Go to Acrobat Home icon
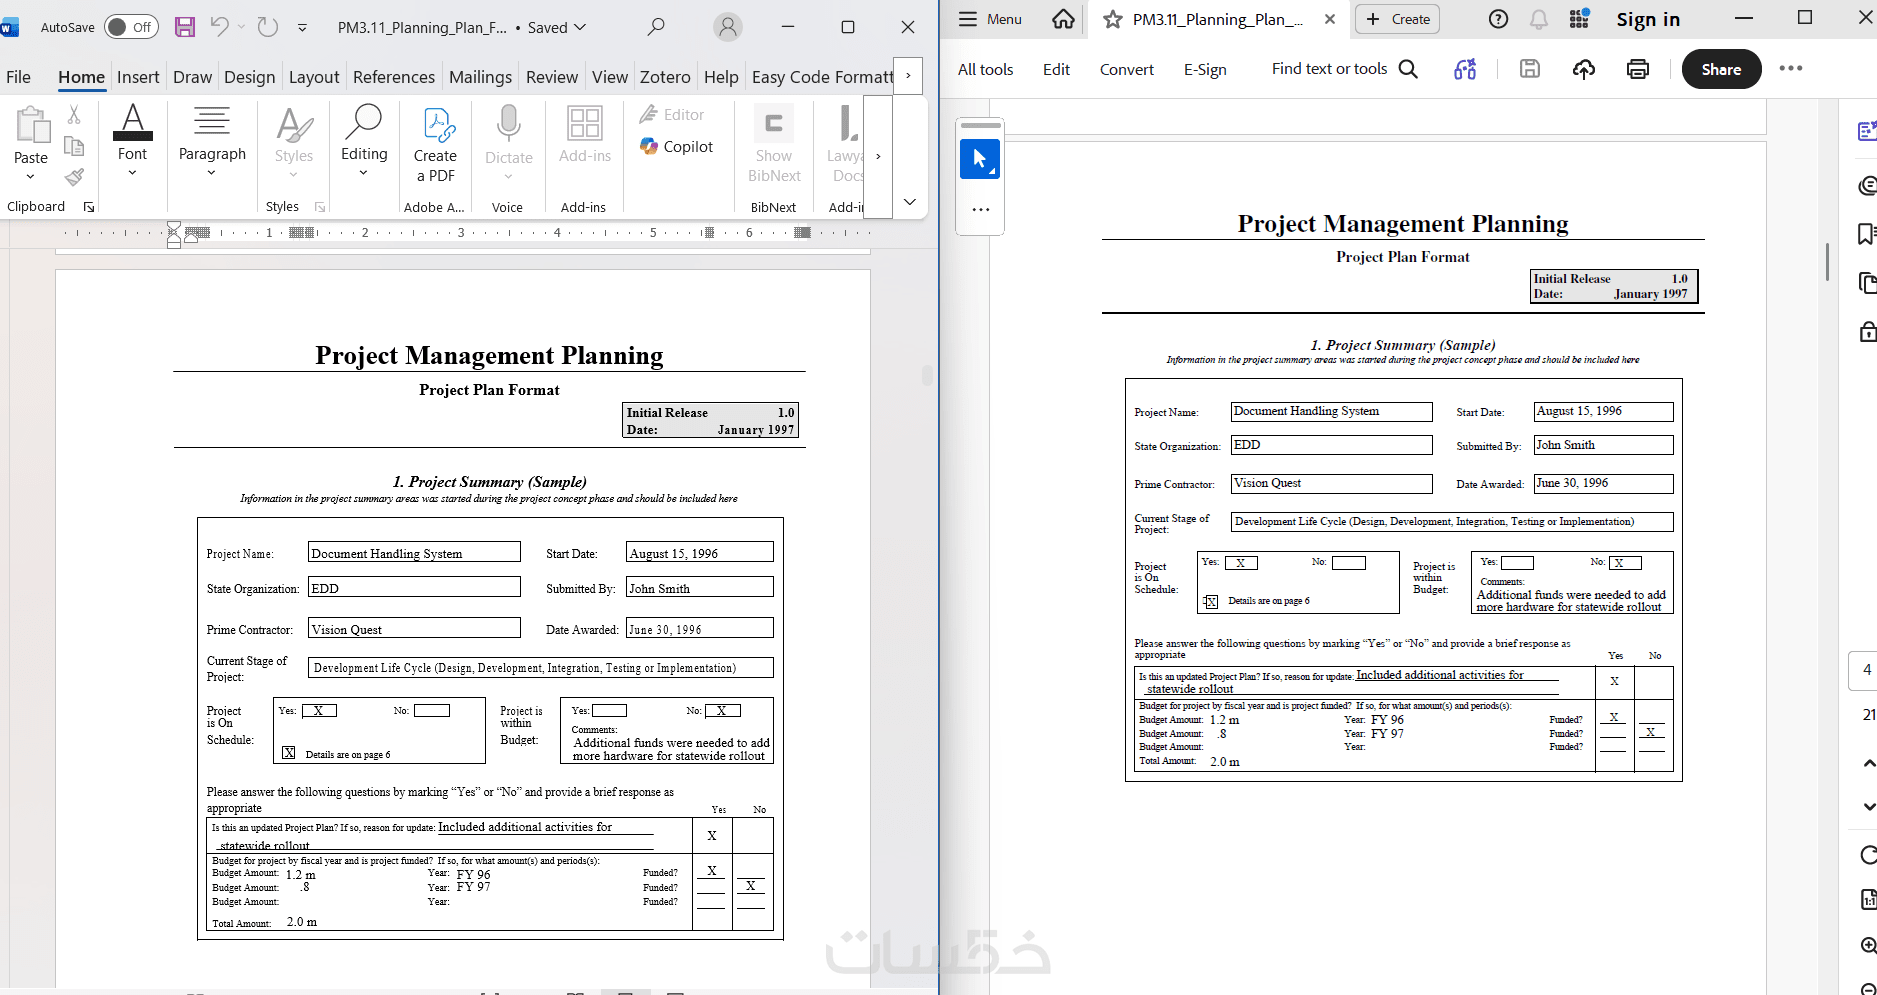 coord(1064,19)
